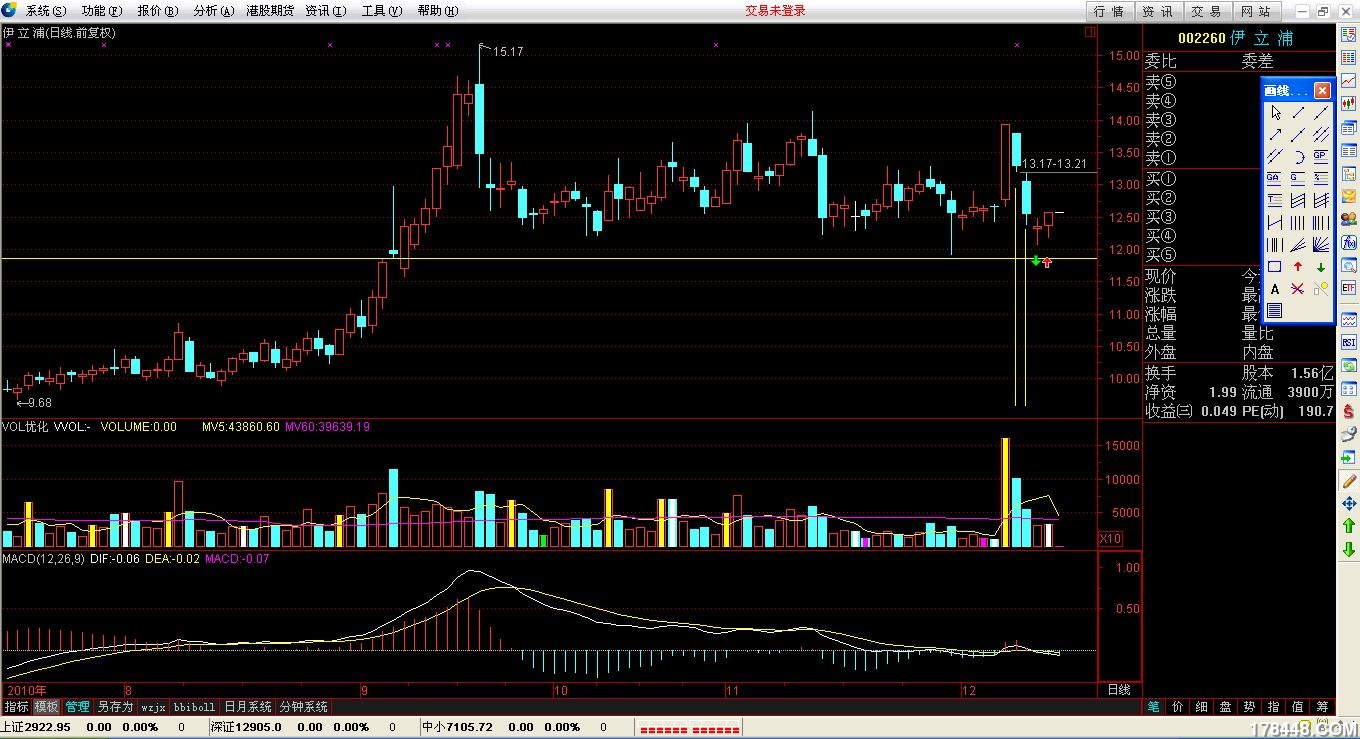Switch to the 筹 tab in quote panel
The height and width of the screenshot is (739, 1360).
pyautogui.click(x=1322, y=707)
